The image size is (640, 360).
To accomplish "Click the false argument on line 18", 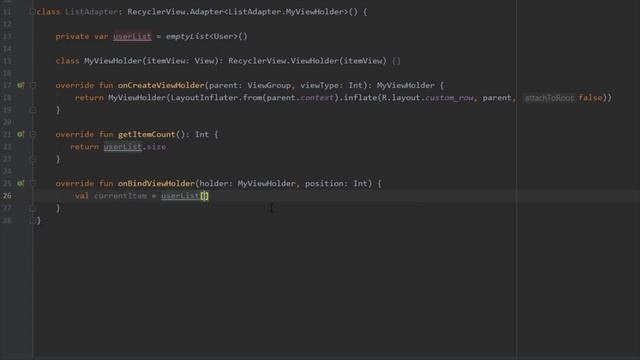I will point(590,98).
